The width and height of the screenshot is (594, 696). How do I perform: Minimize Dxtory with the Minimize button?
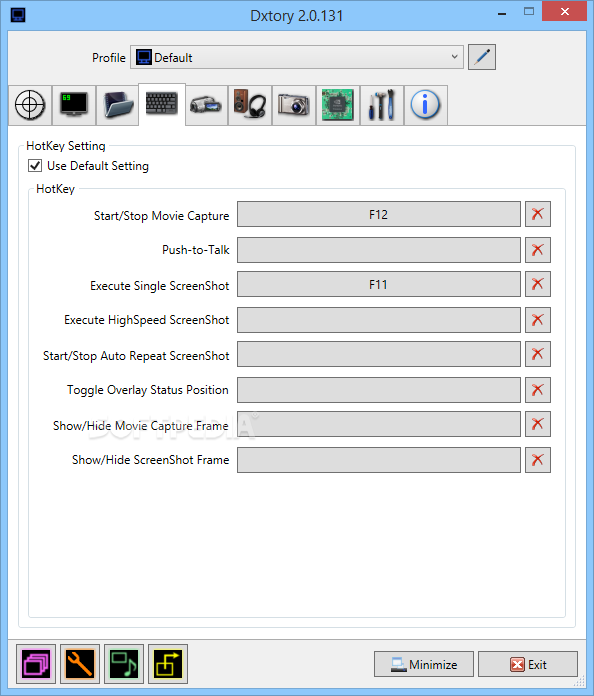(424, 664)
